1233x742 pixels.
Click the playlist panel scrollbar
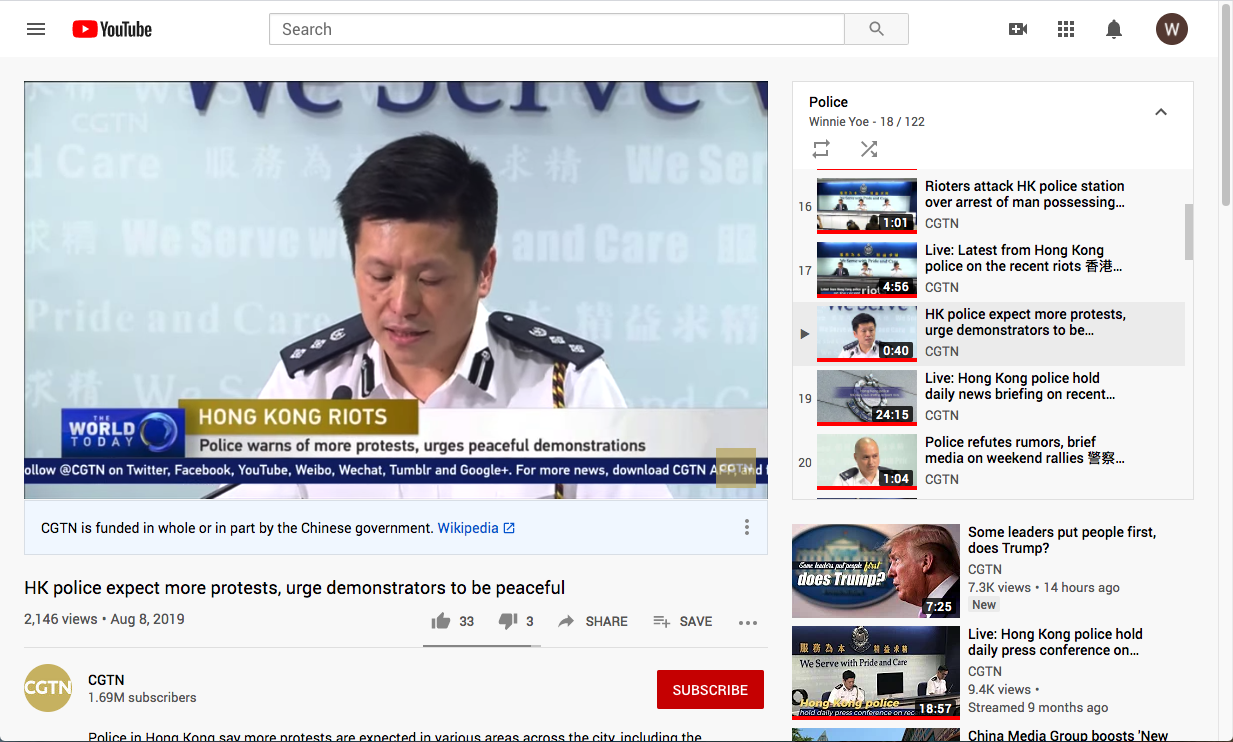(1189, 232)
